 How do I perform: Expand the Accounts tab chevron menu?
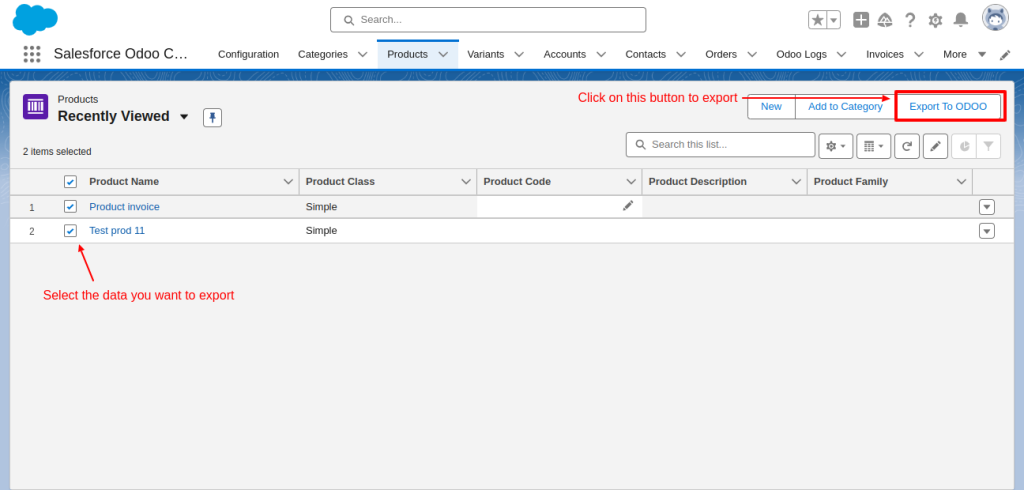[x=601, y=54]
